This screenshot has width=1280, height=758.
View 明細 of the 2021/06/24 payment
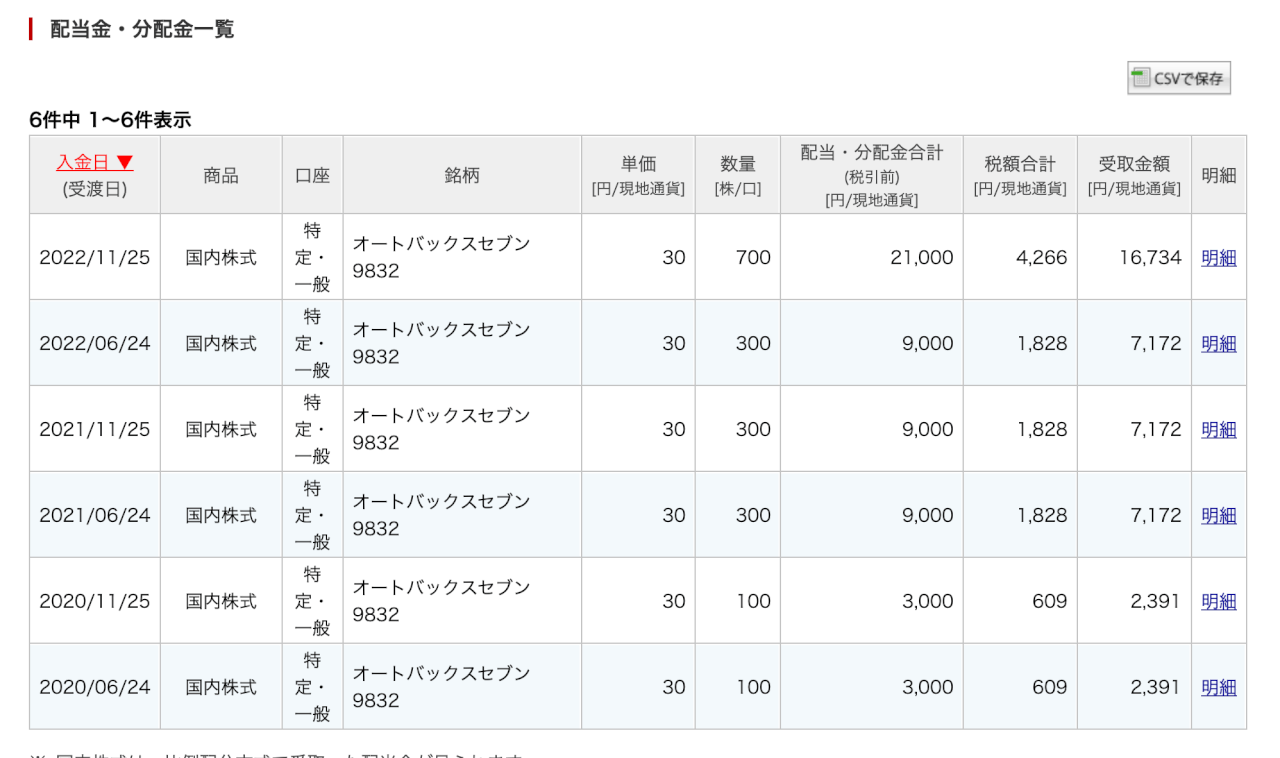click(1218, 516)
